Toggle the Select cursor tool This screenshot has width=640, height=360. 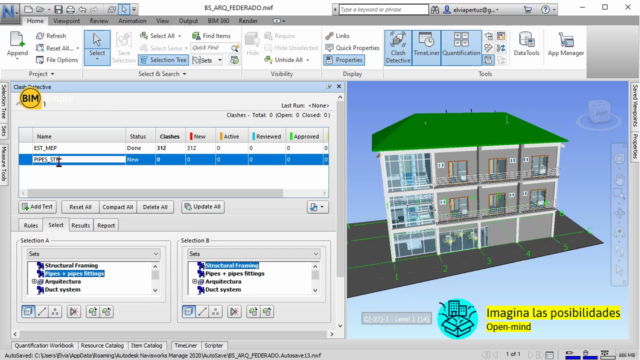(97, 47)
